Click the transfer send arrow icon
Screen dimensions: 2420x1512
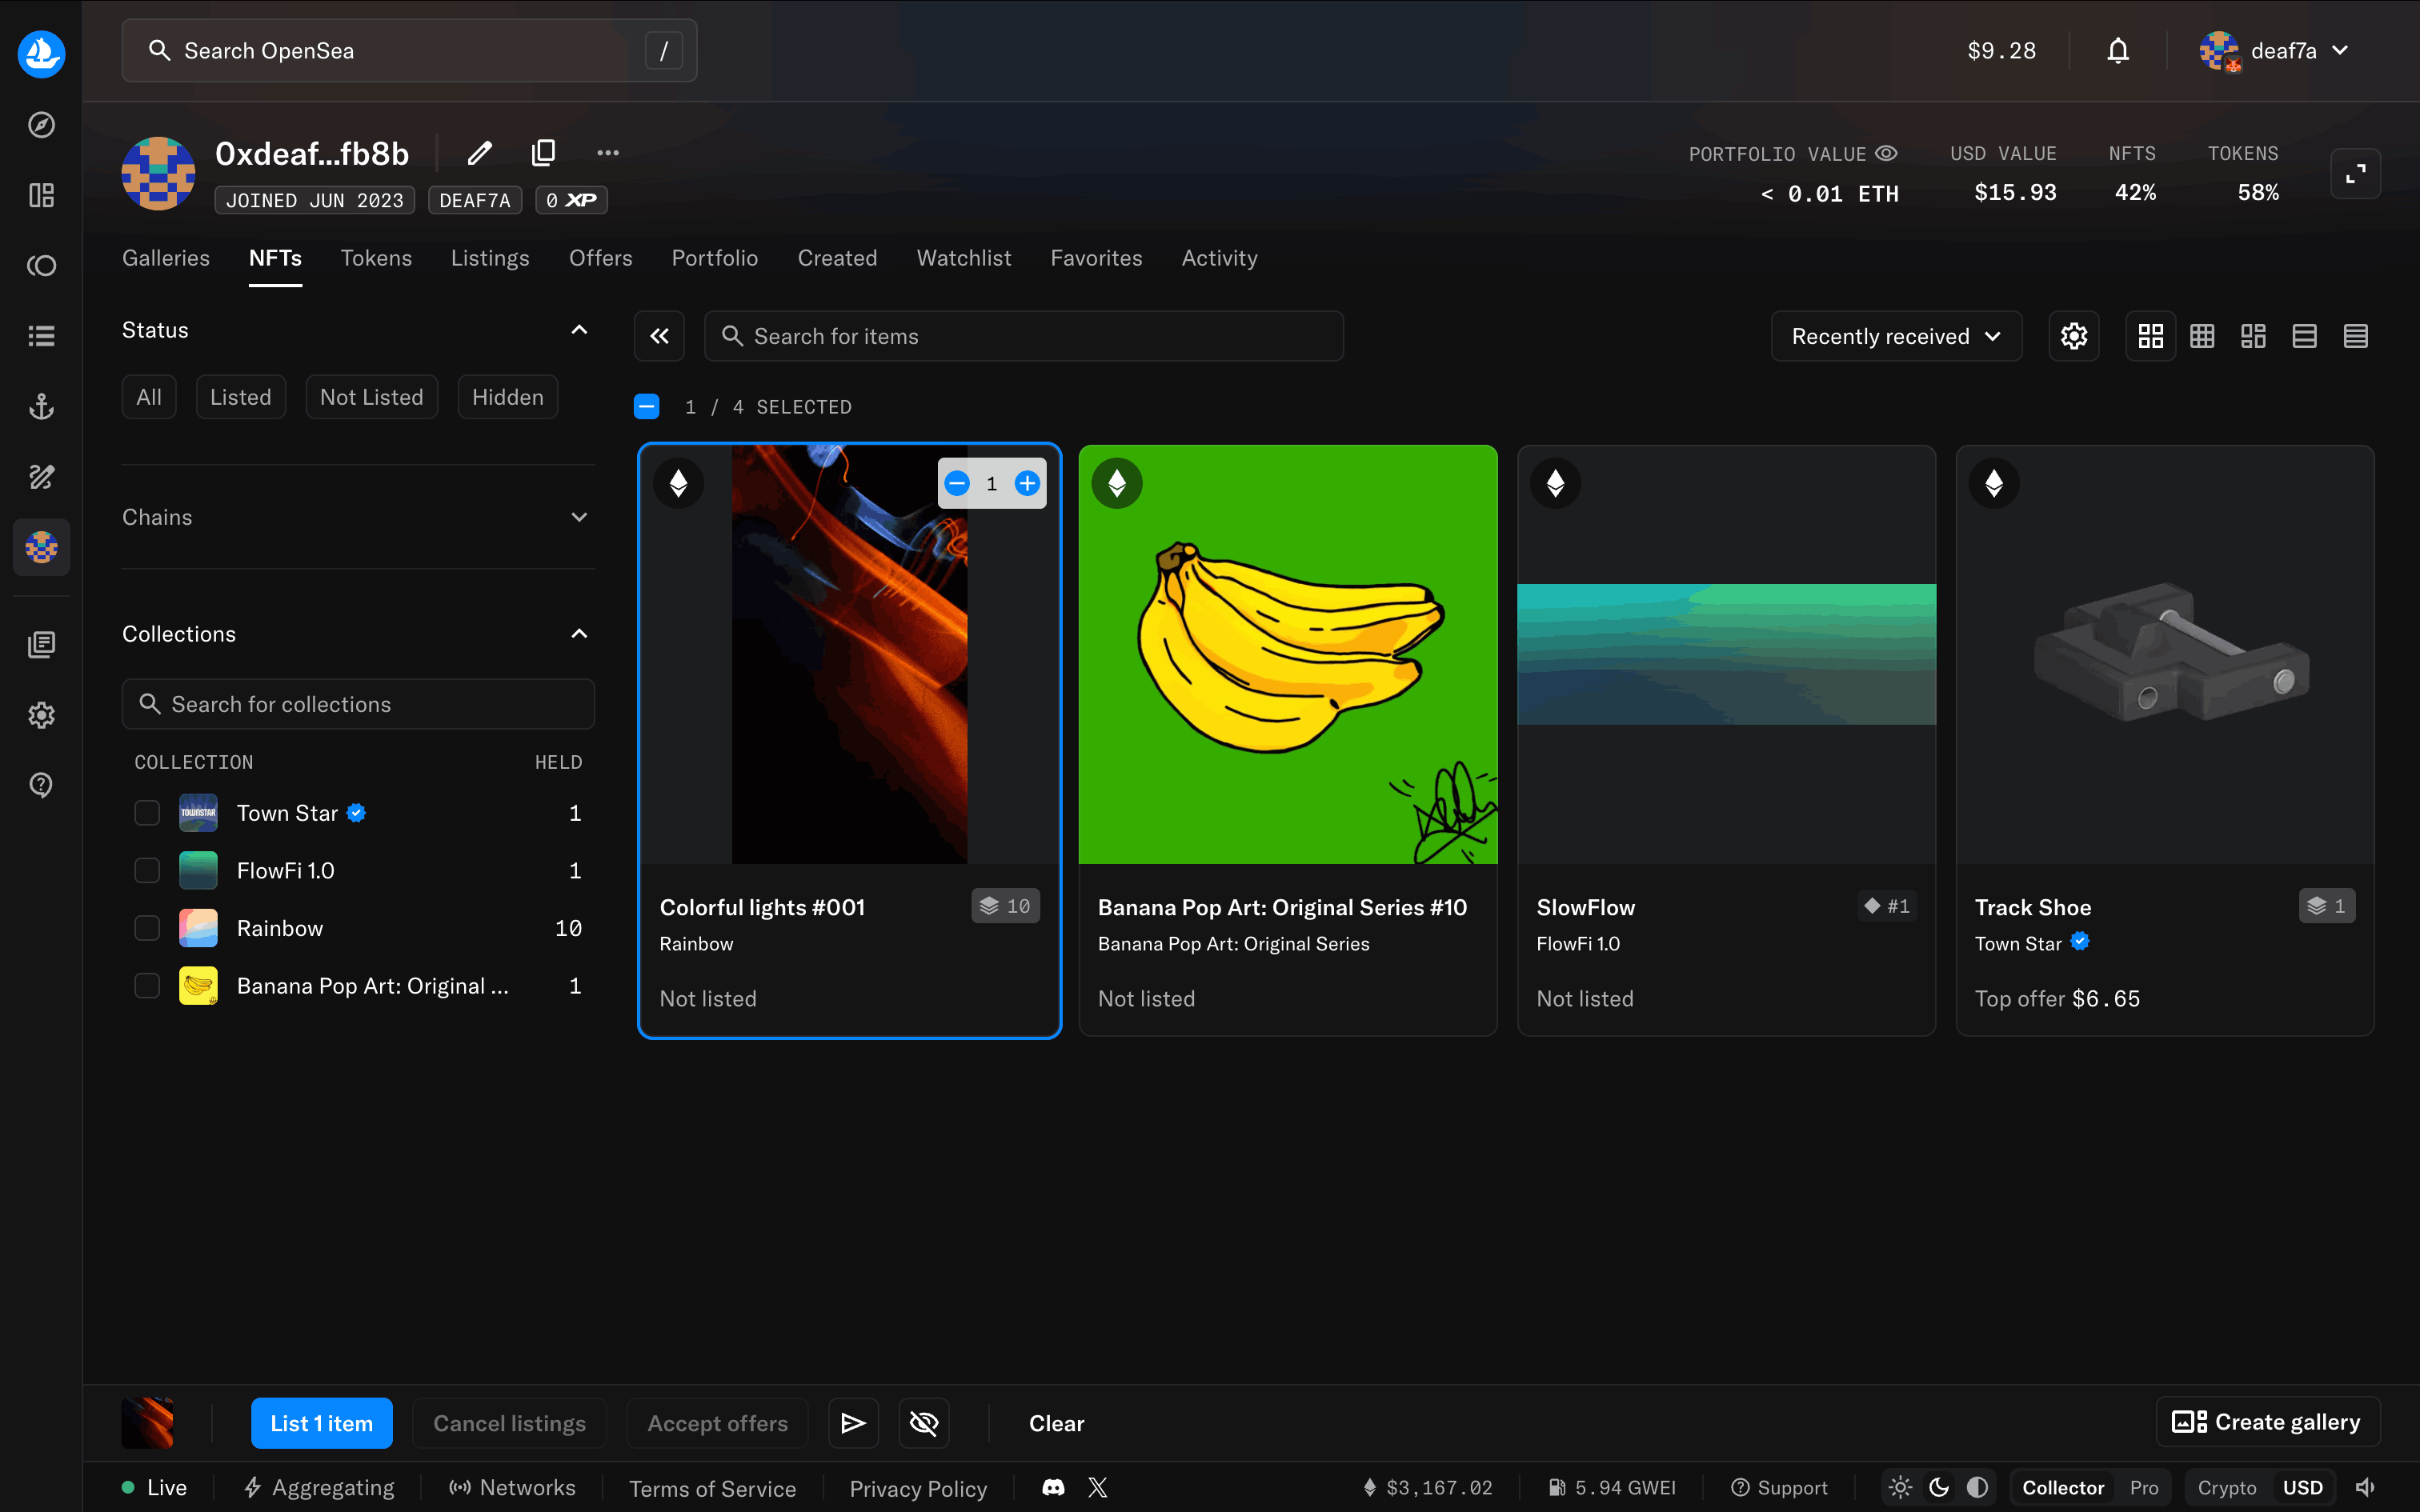point(853,1423)
